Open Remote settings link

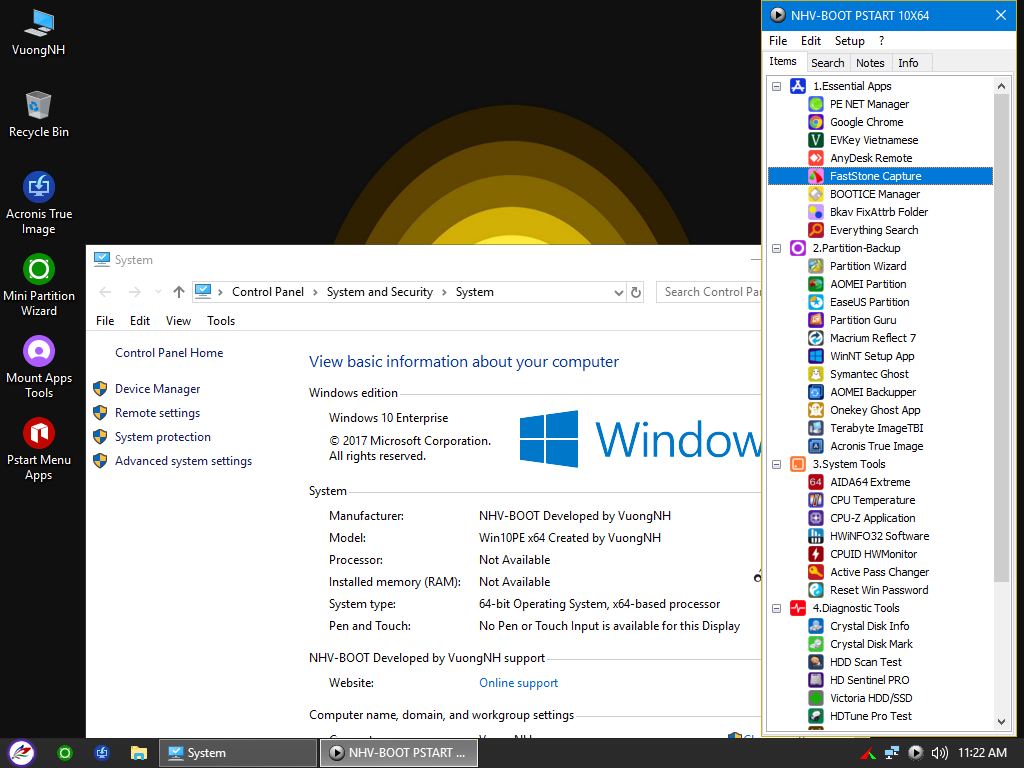pyautogui.click(x=157, y=413)
